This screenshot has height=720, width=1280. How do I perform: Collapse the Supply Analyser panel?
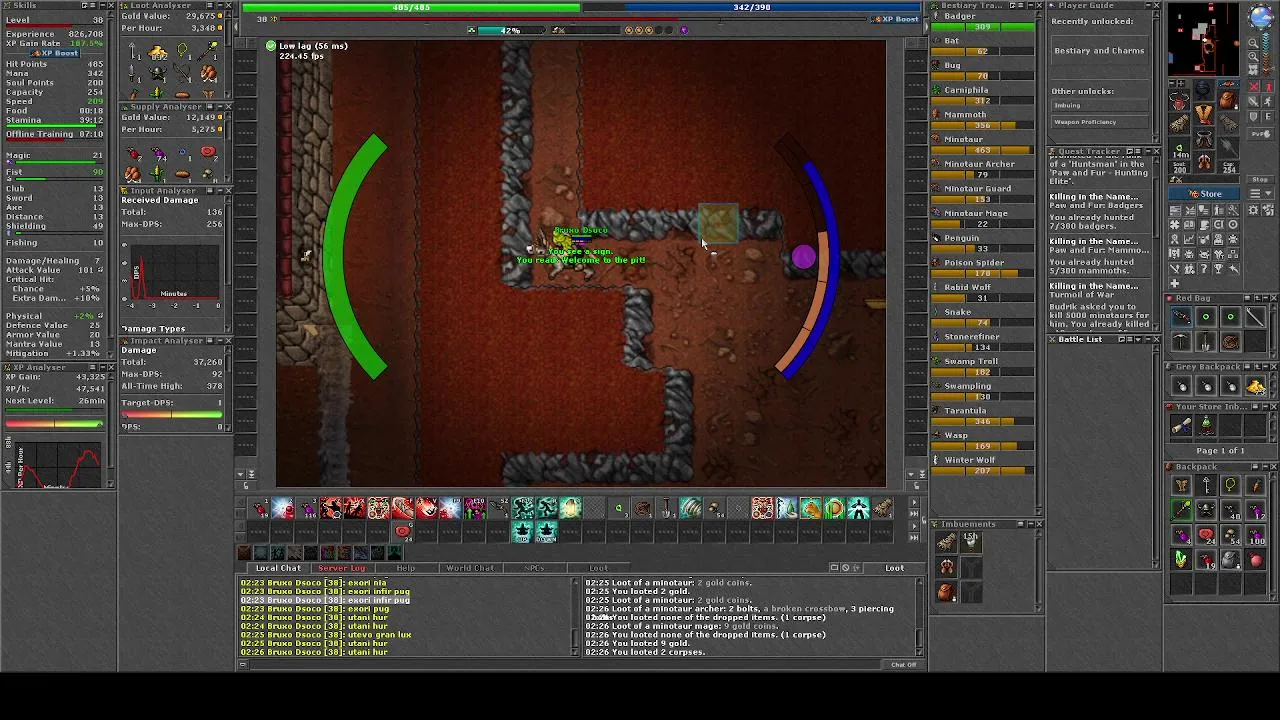click(219, 107)
